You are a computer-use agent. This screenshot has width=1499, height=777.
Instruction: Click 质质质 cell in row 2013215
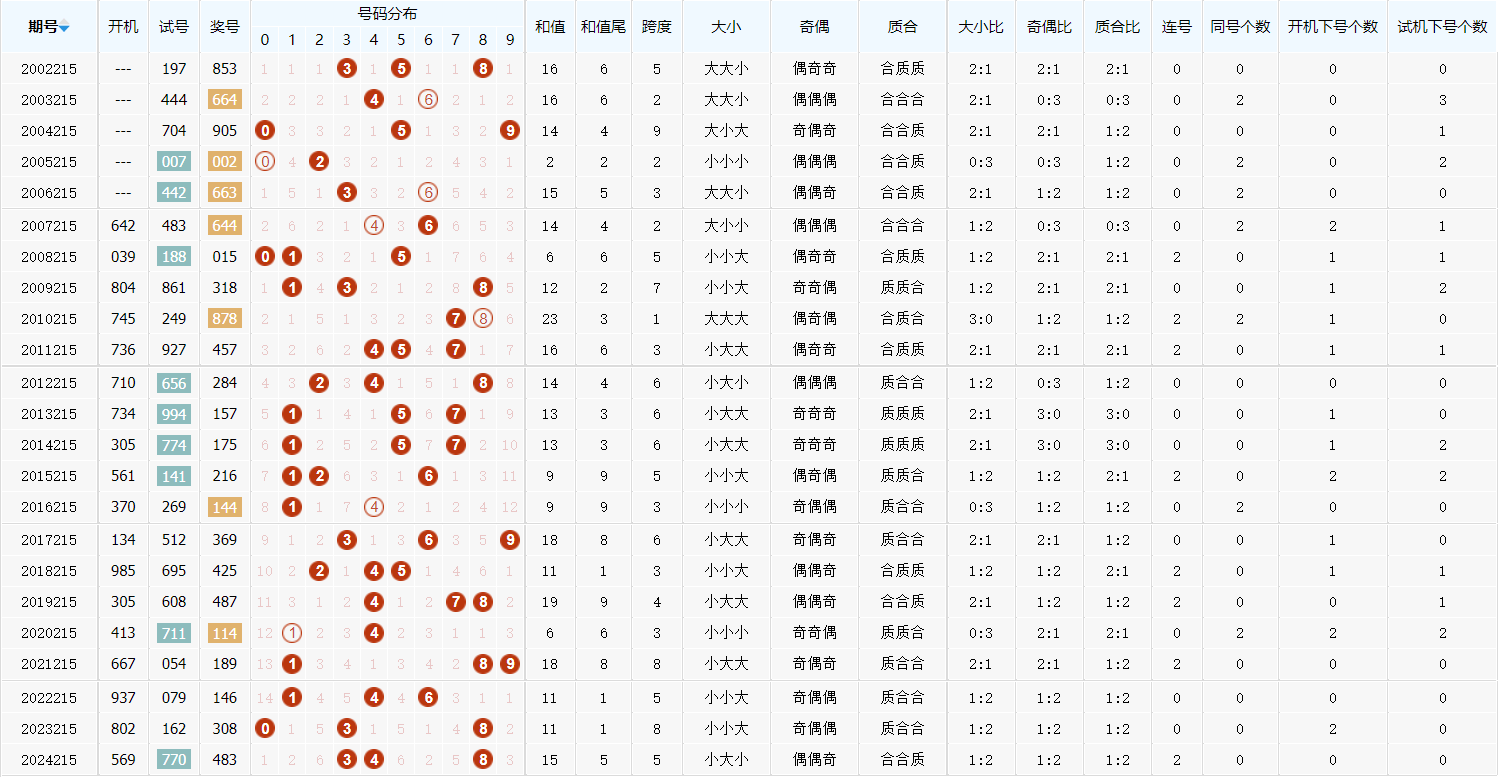click(x=903, y=414)
